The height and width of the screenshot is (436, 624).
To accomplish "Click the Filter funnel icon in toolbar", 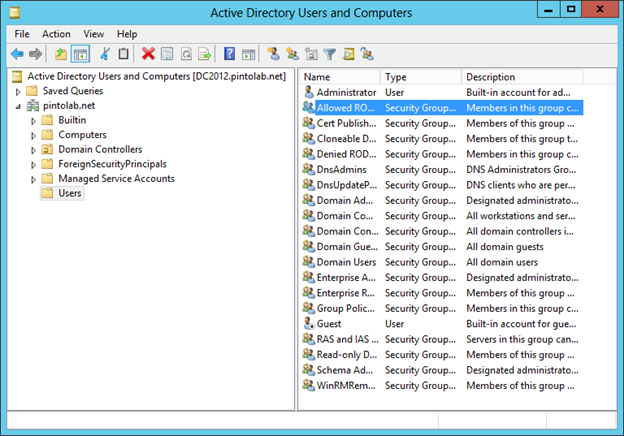I will 328,54.
